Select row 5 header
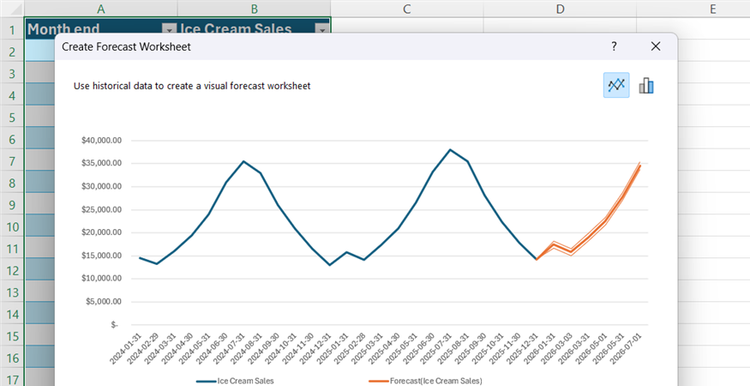This screenshot has width=750, height=386. (12, 118)
